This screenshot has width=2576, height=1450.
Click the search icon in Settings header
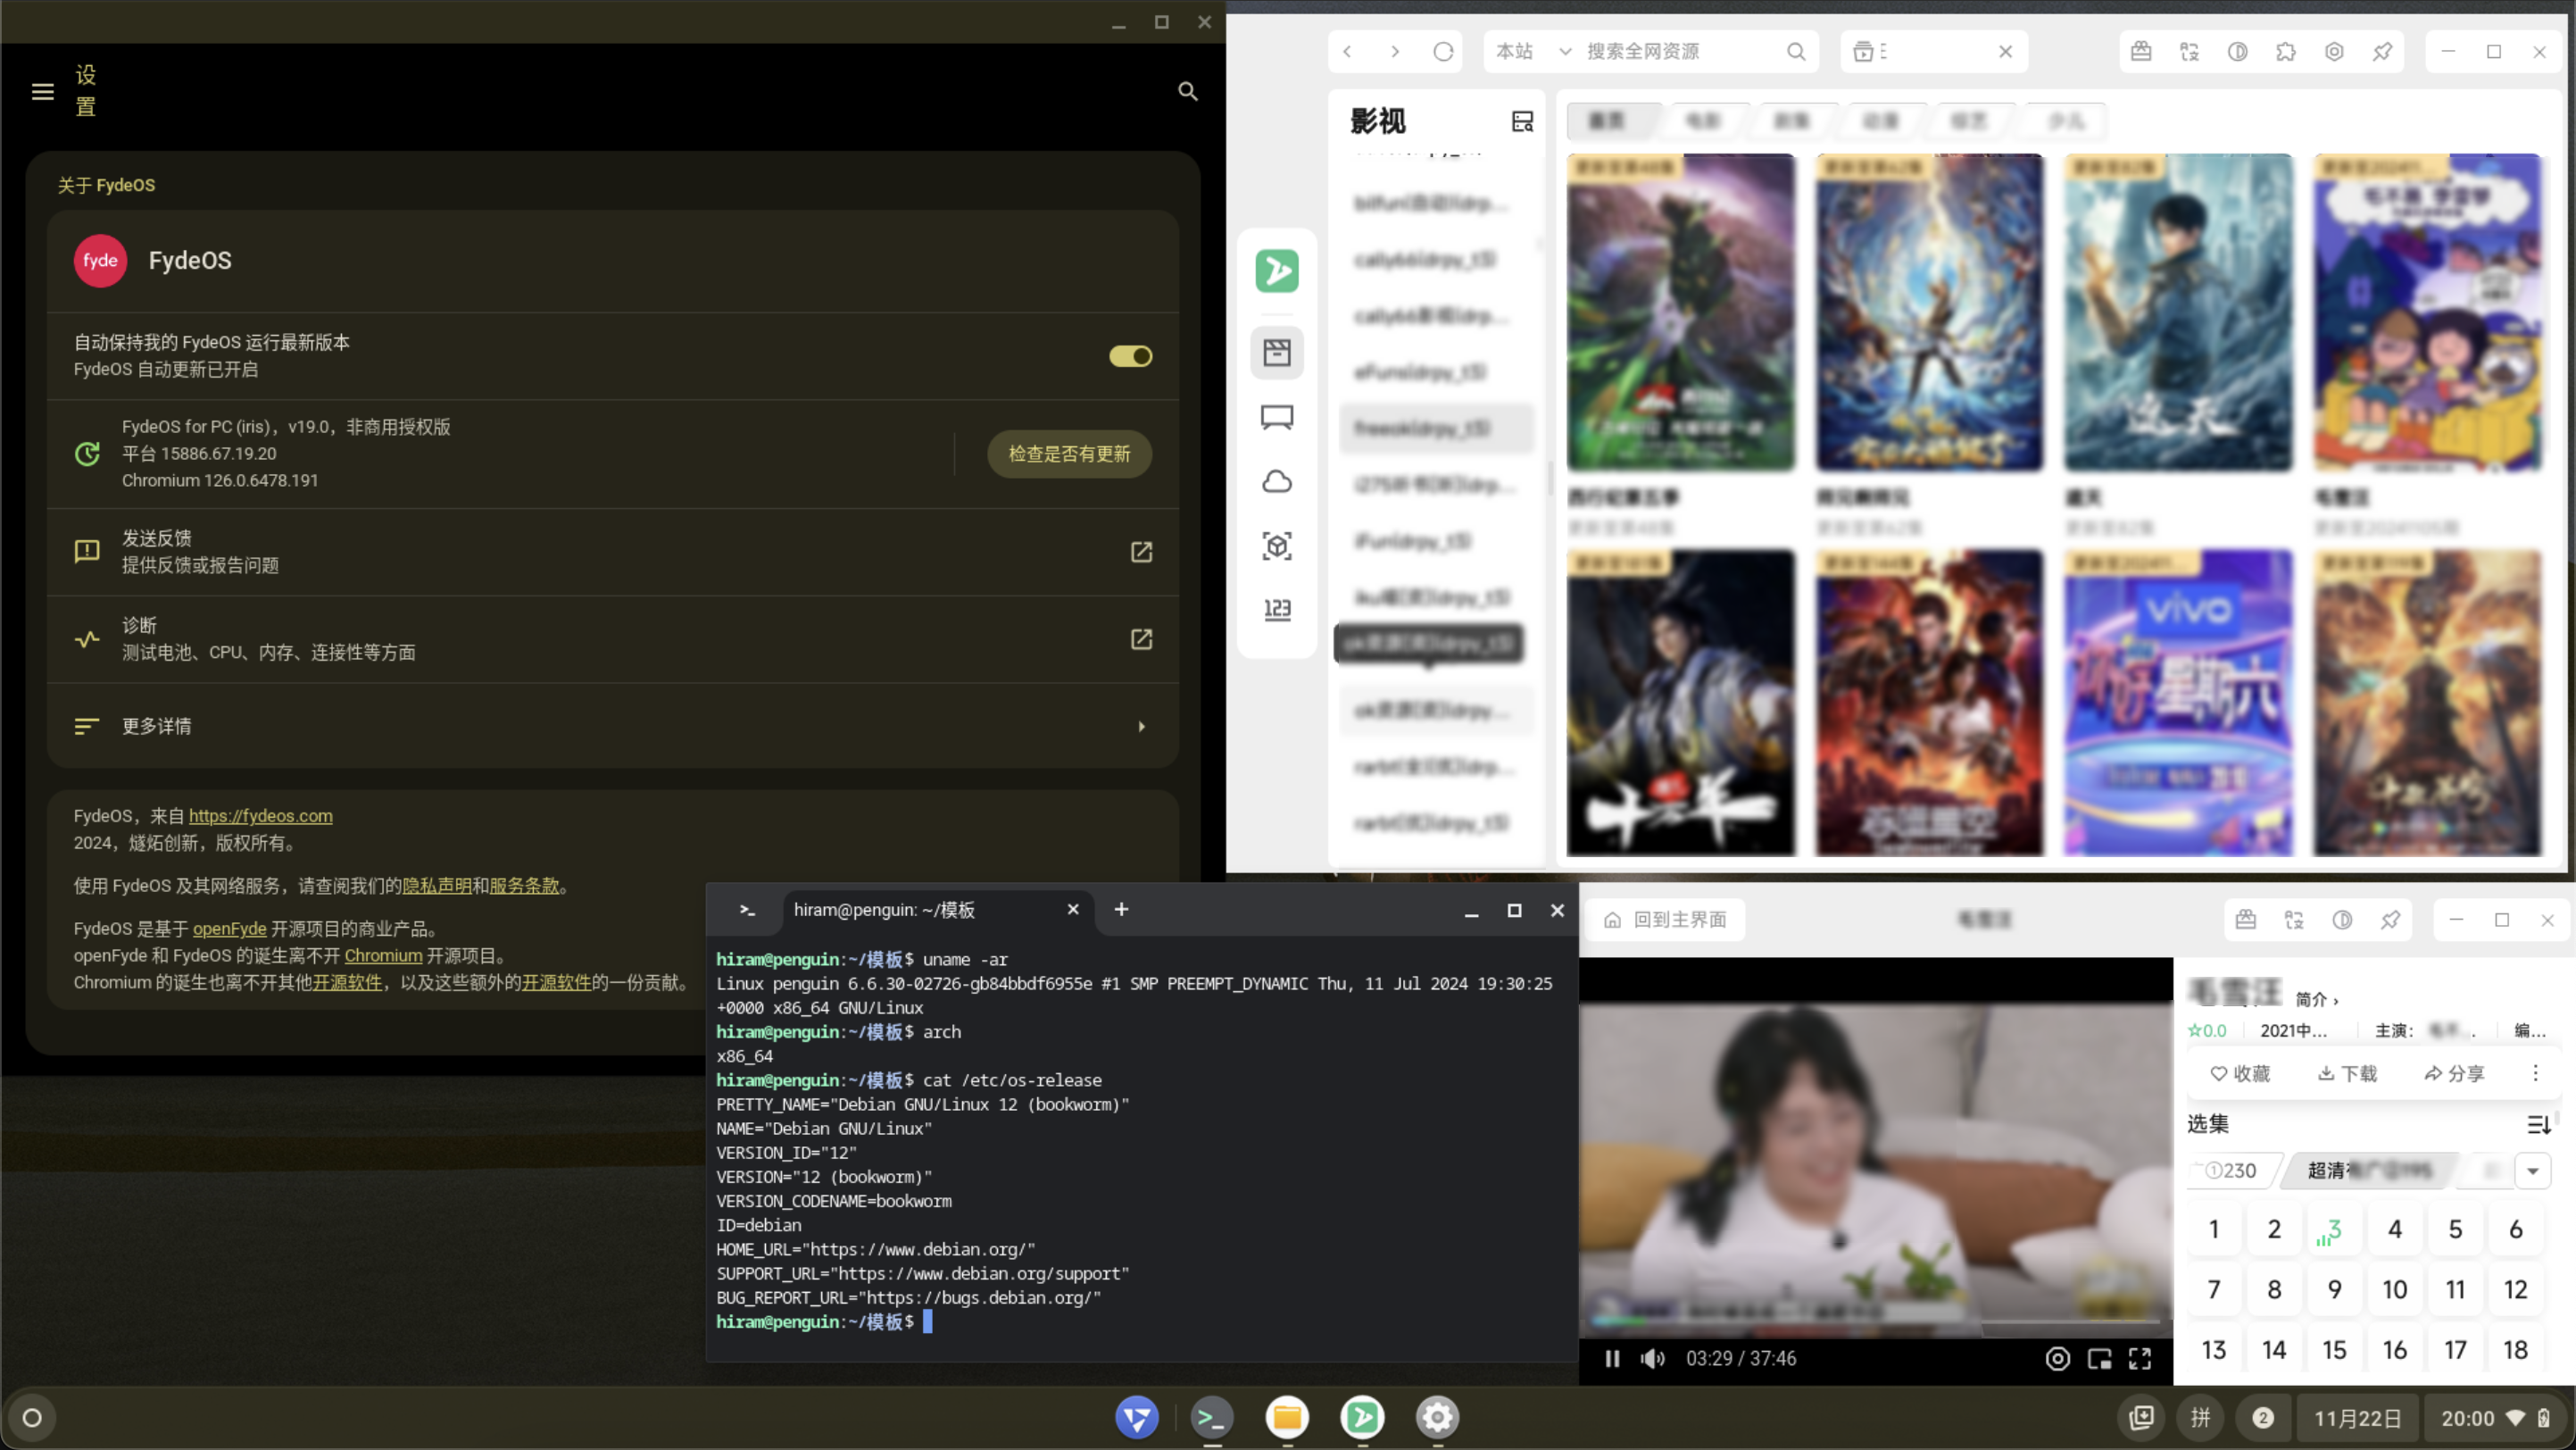[1187, 91]
